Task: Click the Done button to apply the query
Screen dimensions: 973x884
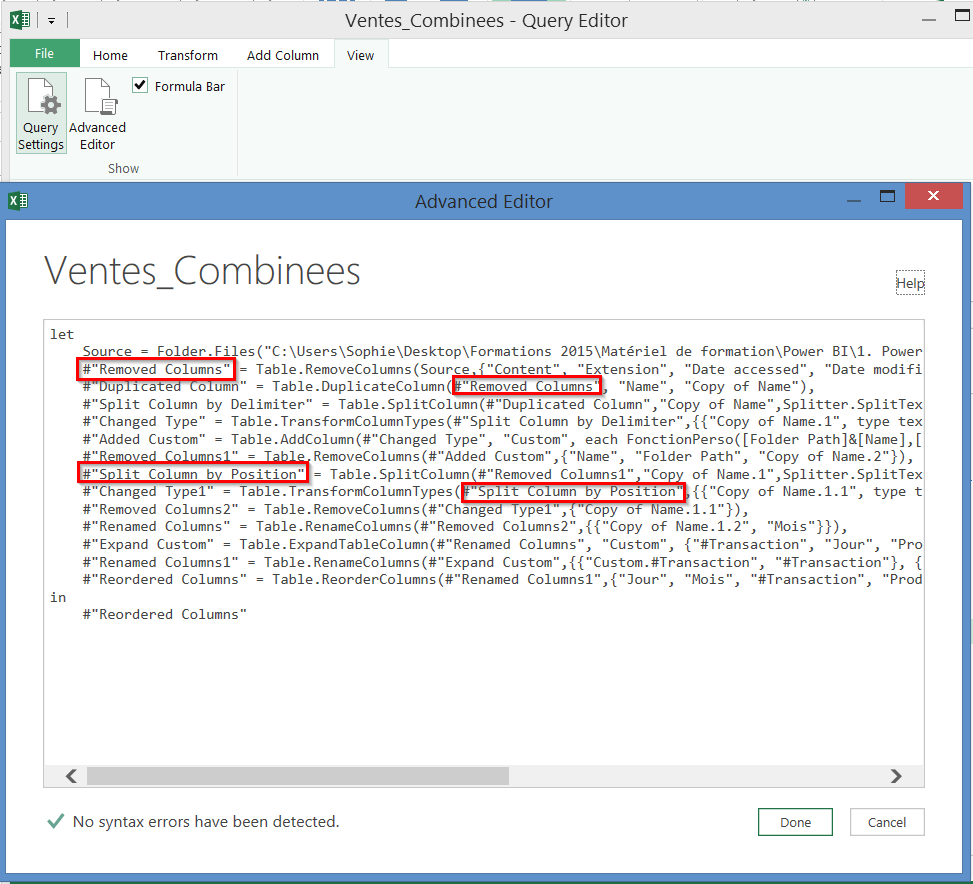Action: point(795,822)
